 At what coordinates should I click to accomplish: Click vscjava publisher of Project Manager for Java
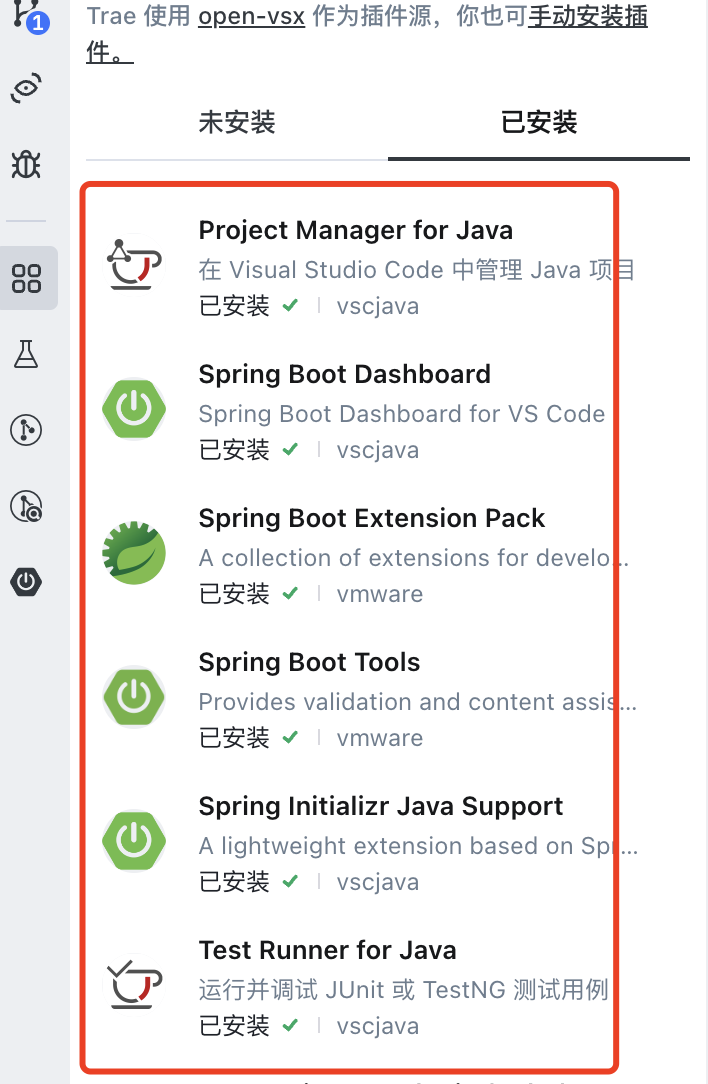coord(378,306)
